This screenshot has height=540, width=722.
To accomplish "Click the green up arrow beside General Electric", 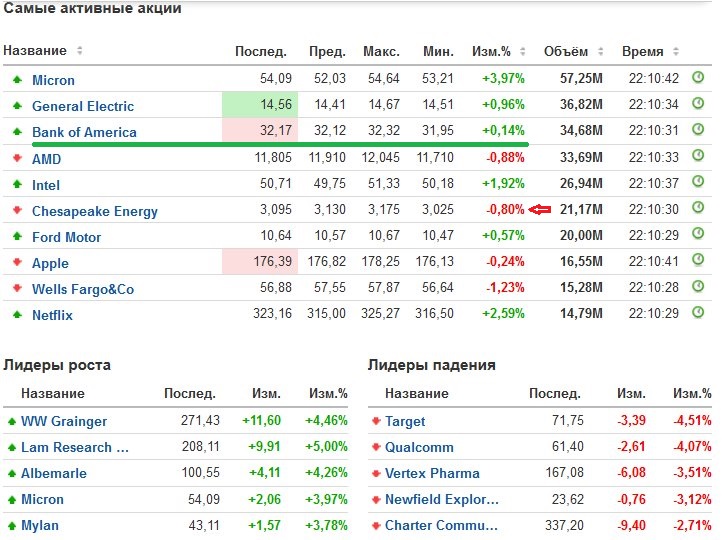I will (x=16, y=106).
